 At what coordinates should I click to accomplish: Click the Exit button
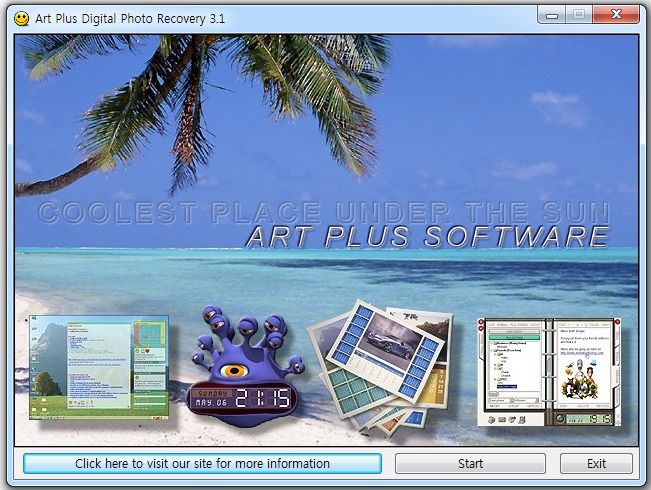click(596, 463)
